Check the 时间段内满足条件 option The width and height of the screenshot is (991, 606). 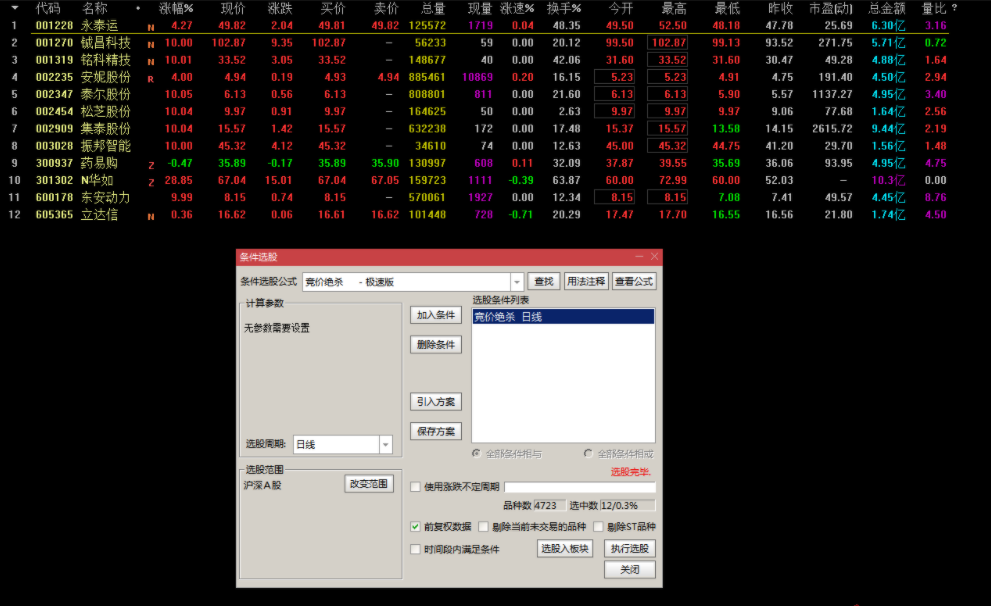click(x=416, y=549)
